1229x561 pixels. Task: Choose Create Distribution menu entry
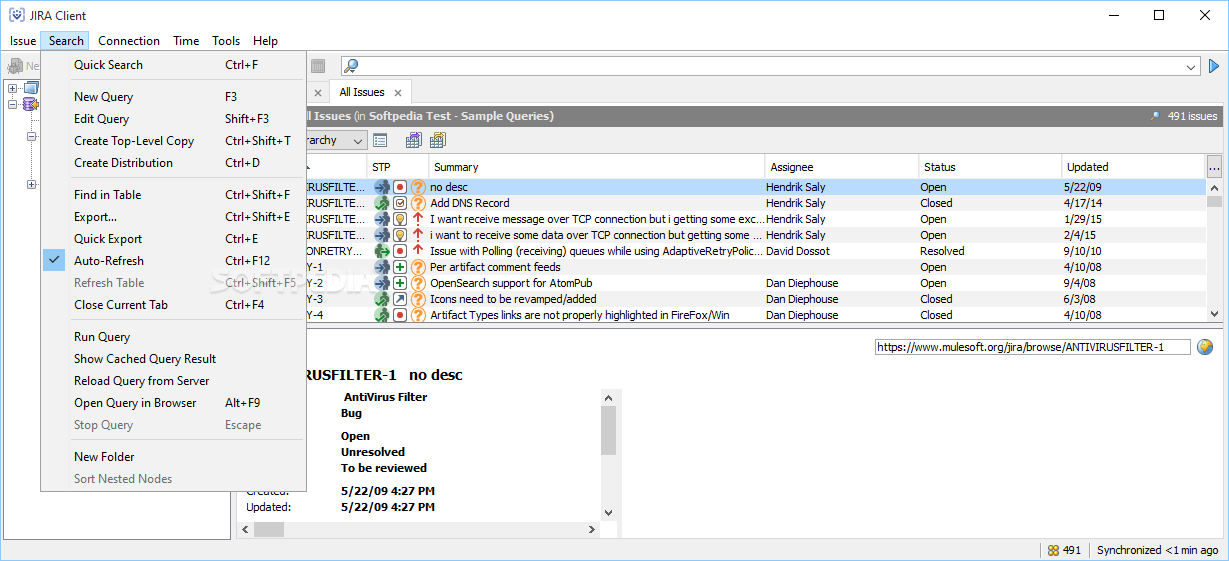[x=172, y=163]
